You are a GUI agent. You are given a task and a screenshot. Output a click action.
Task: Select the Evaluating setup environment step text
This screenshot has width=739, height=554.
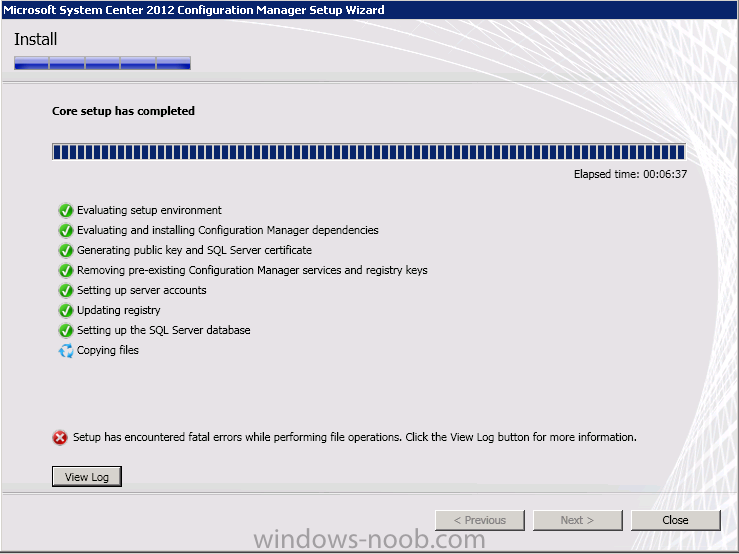[149, 210]
